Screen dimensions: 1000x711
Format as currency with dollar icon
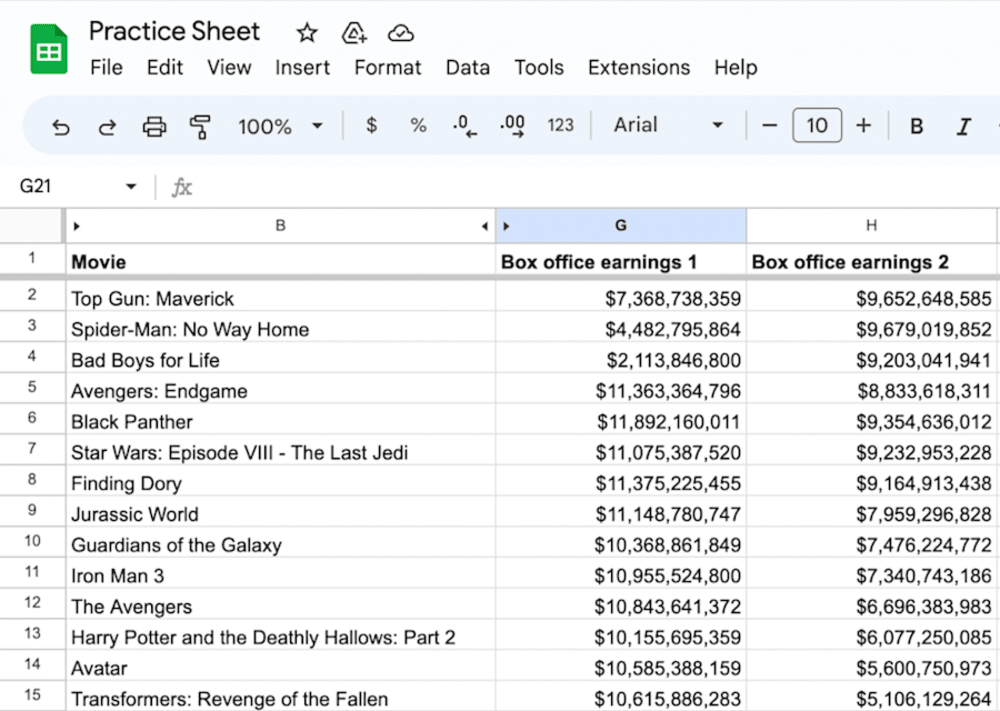371,125
